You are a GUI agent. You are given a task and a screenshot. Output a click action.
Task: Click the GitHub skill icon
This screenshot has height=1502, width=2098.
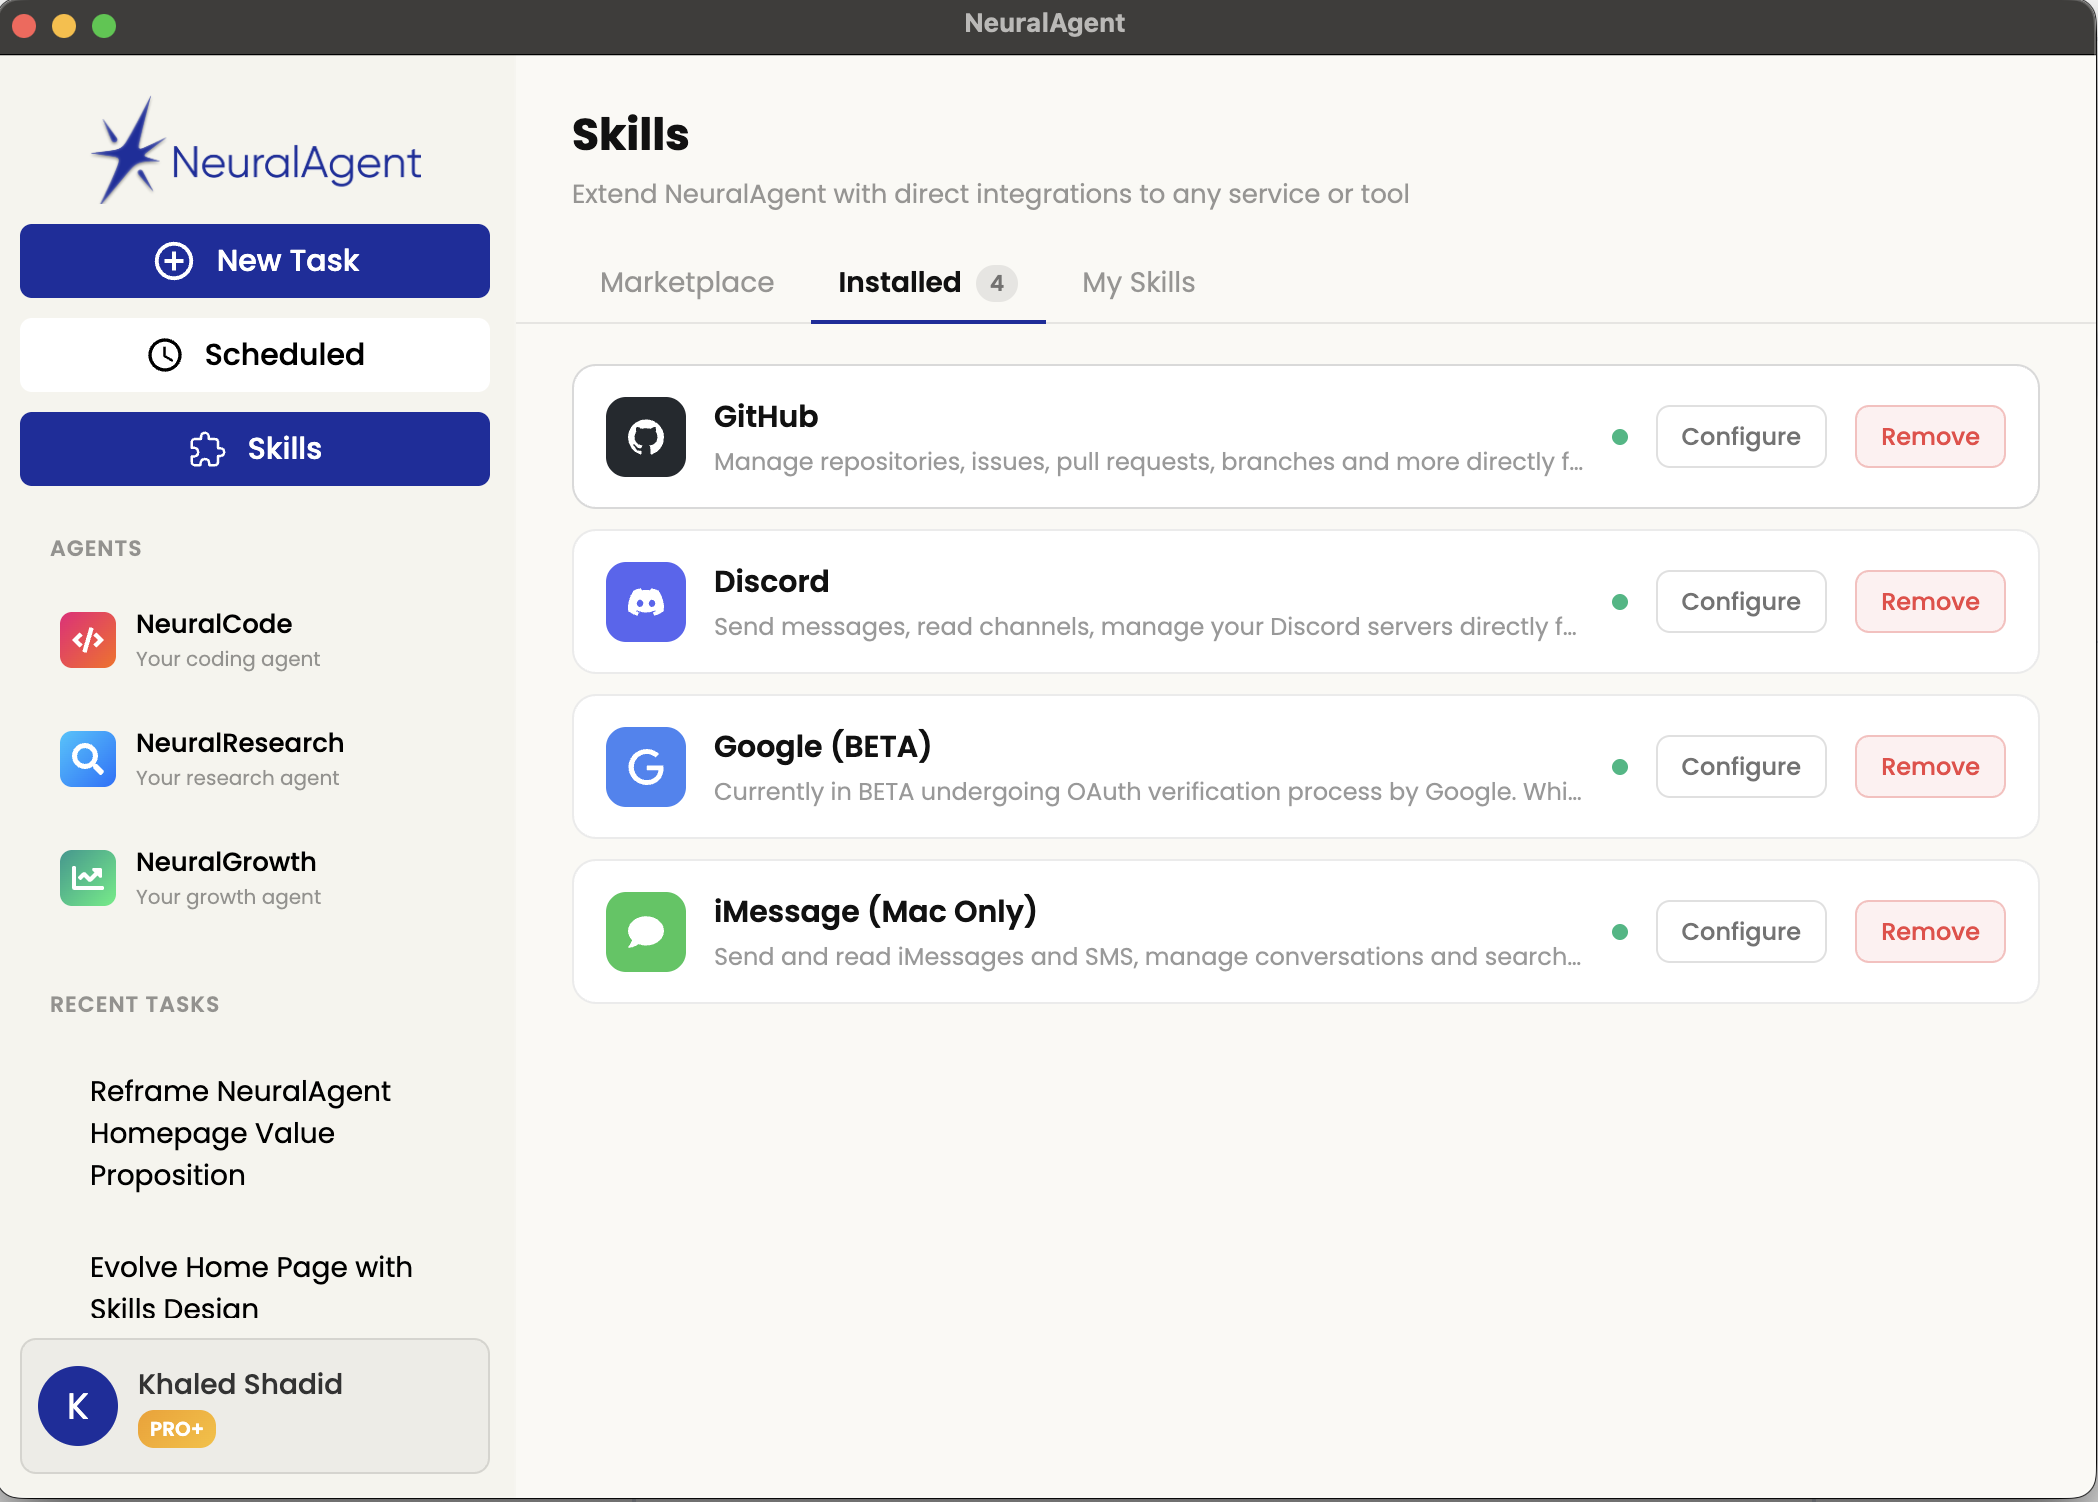[x=645, y=437]
